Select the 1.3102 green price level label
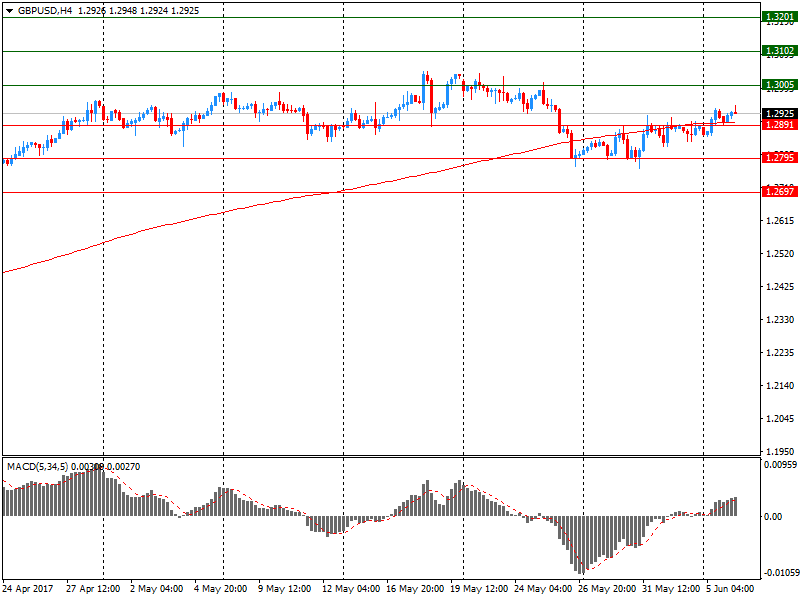 780,51
